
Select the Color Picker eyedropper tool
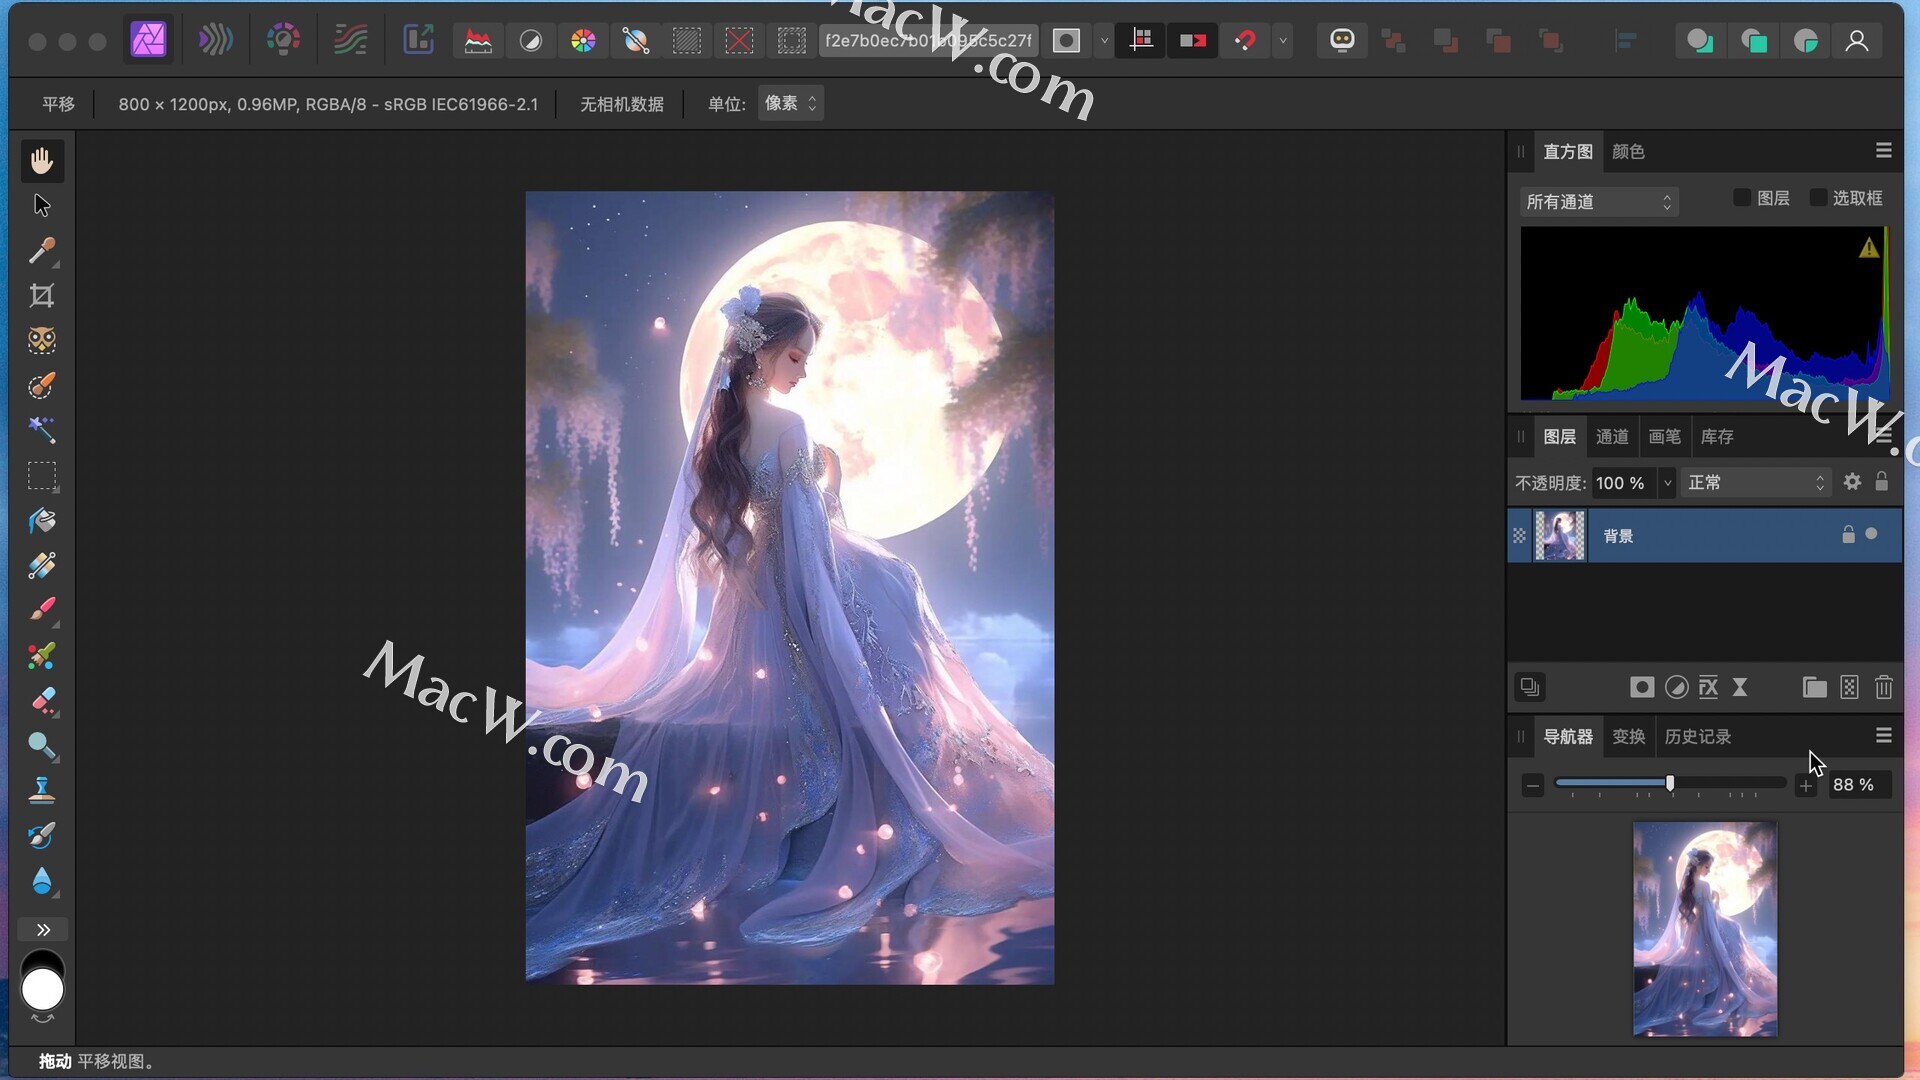coord(42,250)
